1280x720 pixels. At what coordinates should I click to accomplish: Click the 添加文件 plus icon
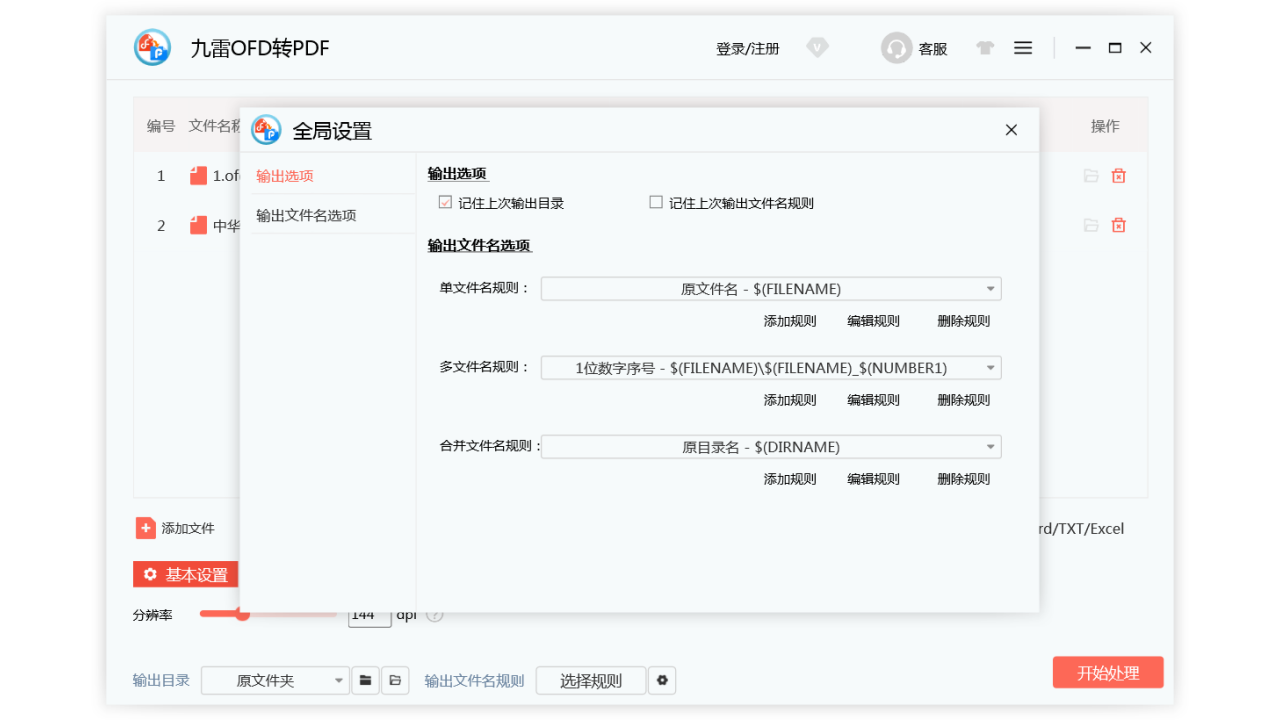pyautogui.click(x=145, y=527)
